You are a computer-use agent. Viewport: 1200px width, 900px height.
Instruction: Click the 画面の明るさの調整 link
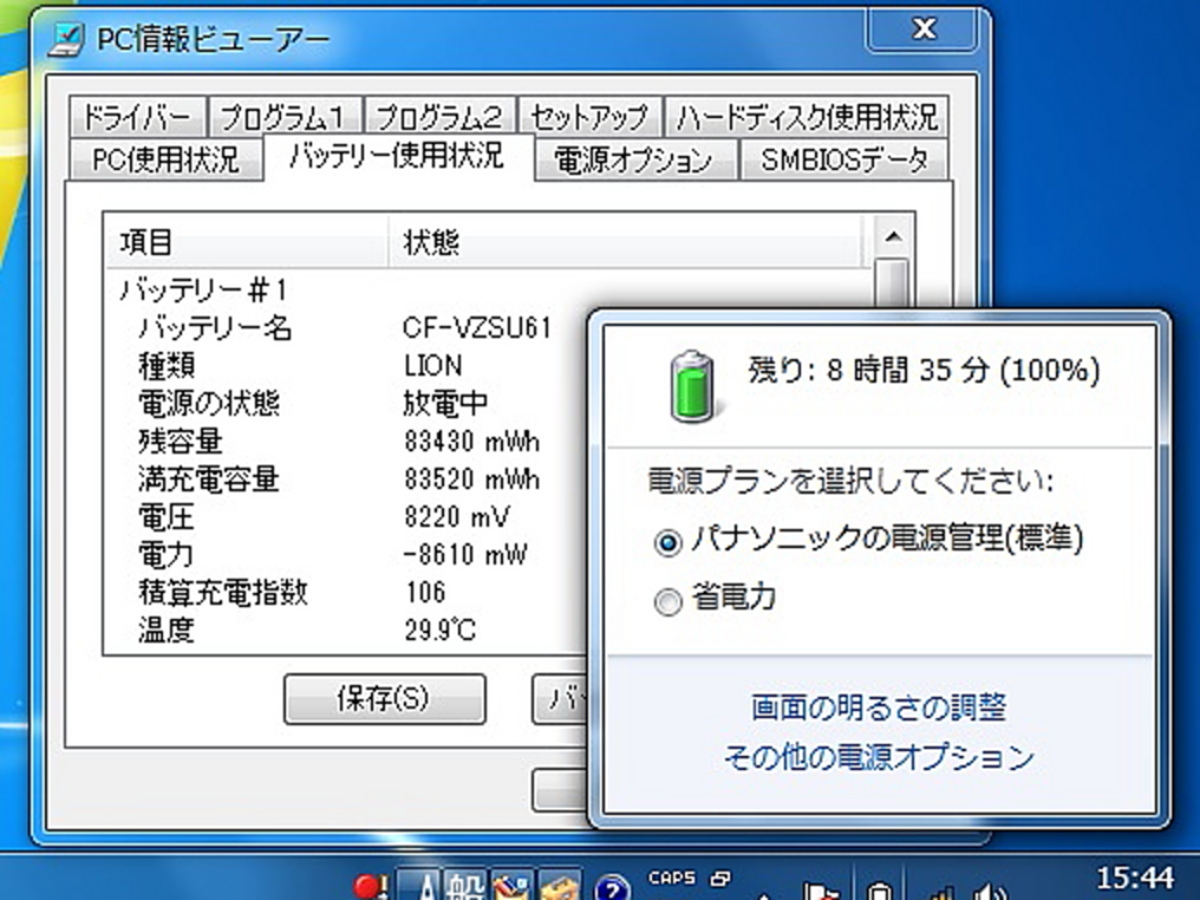click(x=878, y=709)
